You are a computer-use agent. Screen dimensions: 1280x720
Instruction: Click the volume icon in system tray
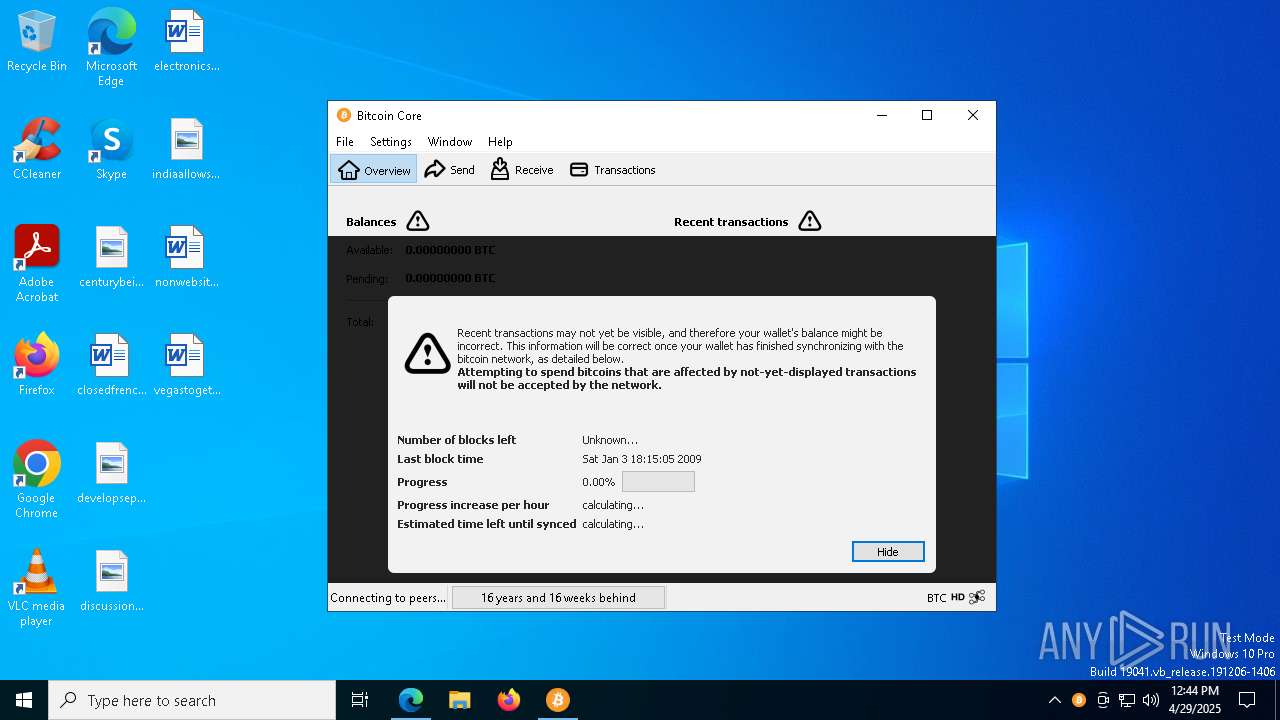coord(1151,700)
